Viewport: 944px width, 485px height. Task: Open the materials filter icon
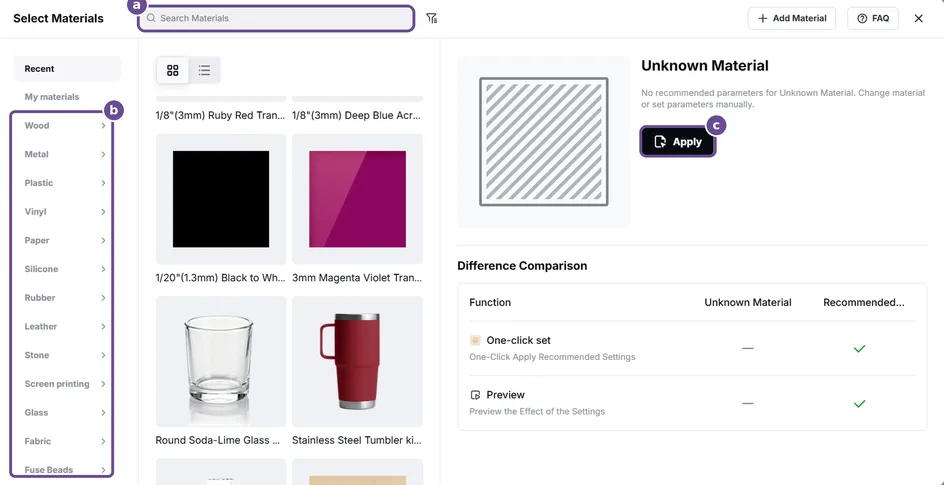[432, 18]
